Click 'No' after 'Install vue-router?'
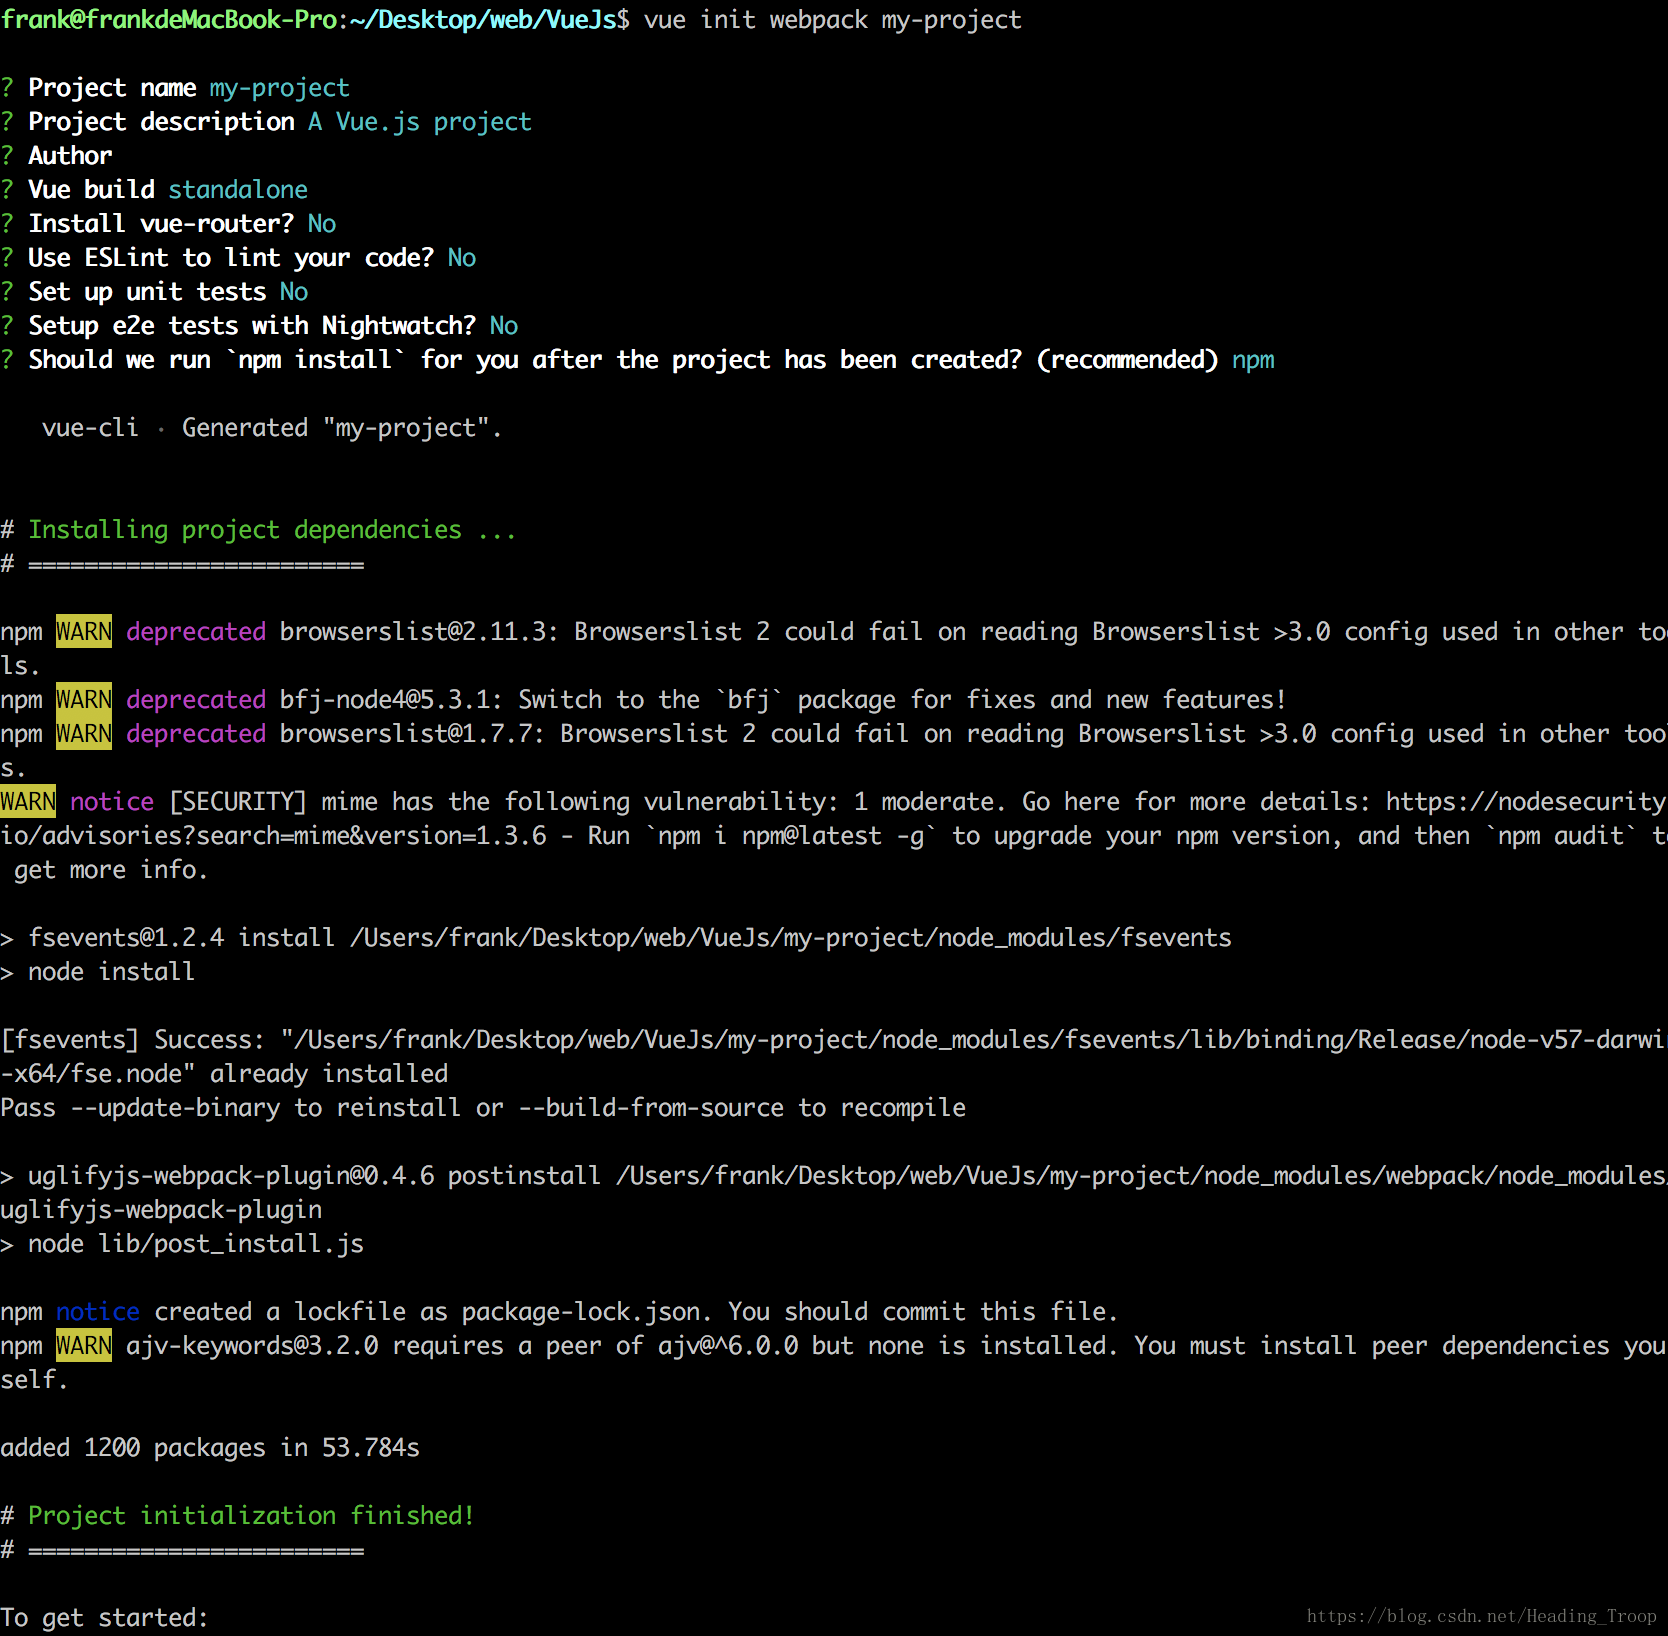Viewport: 1668px width, 1636px height. [322, 224]
